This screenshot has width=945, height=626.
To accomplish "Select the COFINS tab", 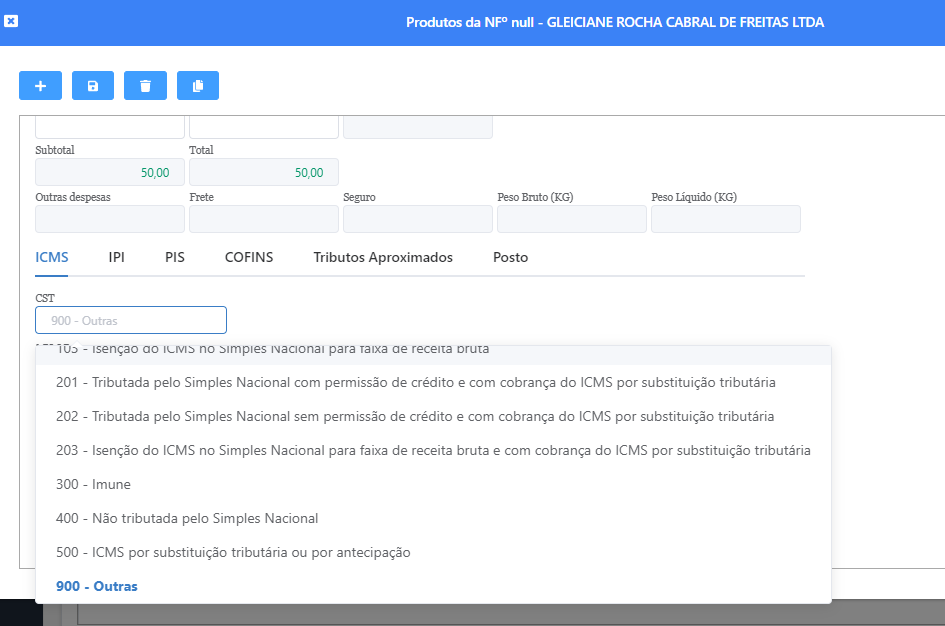I will click(x=249, y=257).
